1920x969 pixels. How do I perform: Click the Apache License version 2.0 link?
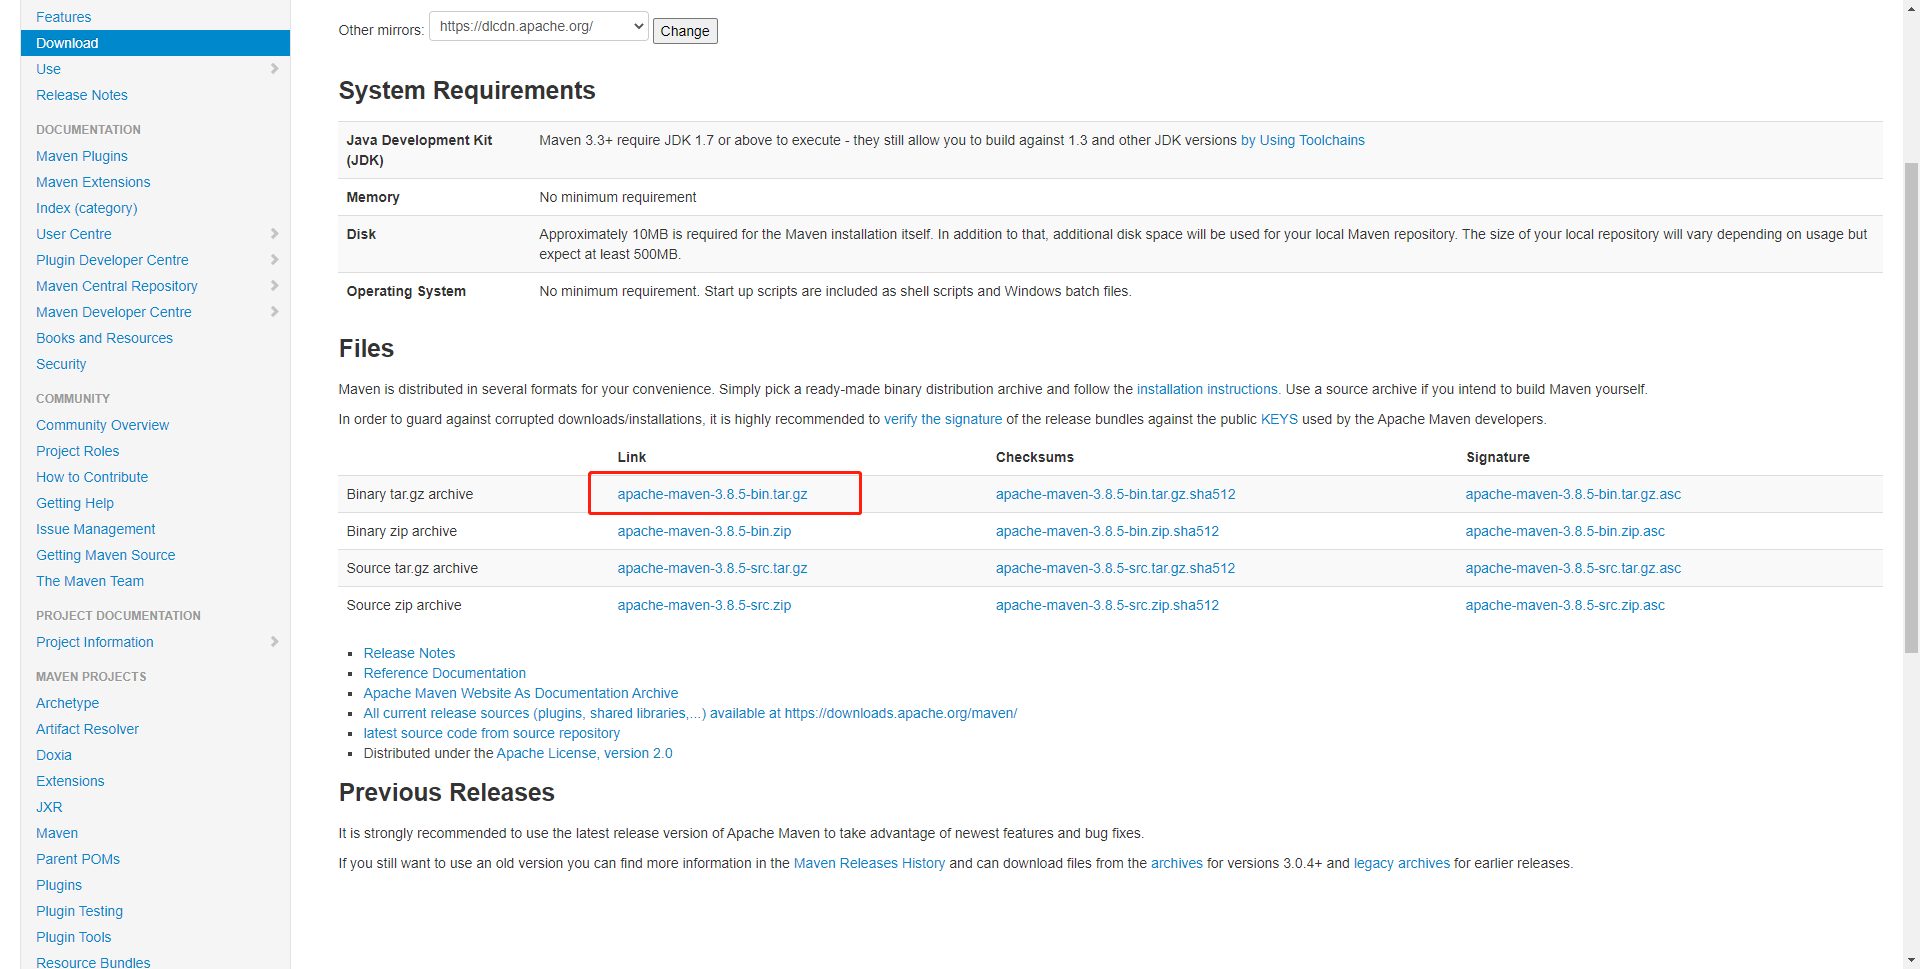584,753
